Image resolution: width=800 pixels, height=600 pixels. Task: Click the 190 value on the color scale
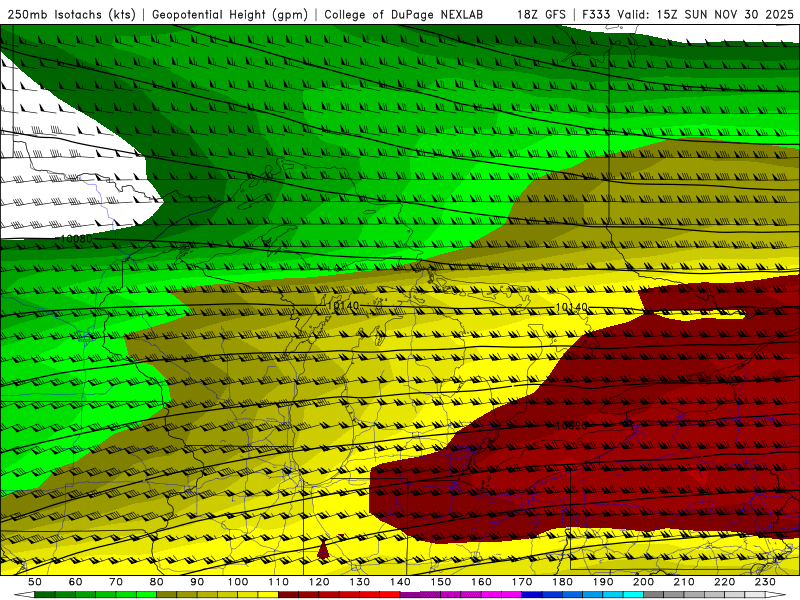(x=603, y=582)
